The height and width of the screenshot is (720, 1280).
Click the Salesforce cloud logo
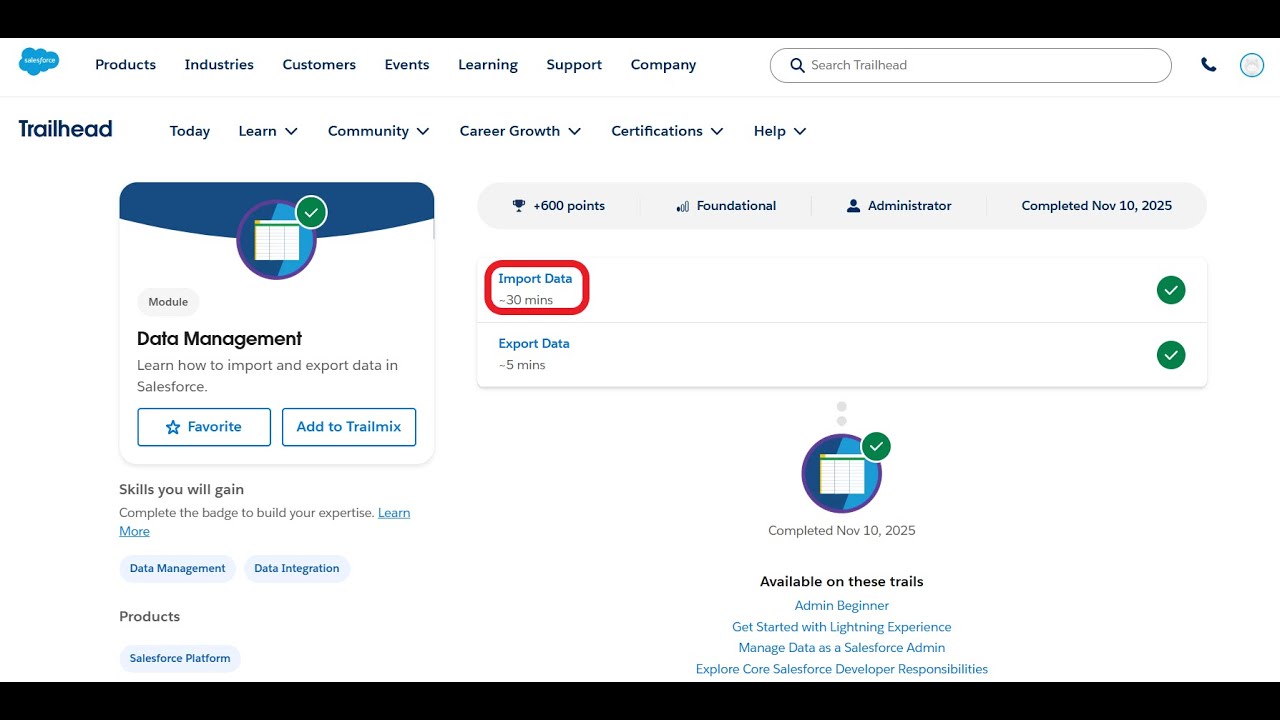[x=39, y=62]
